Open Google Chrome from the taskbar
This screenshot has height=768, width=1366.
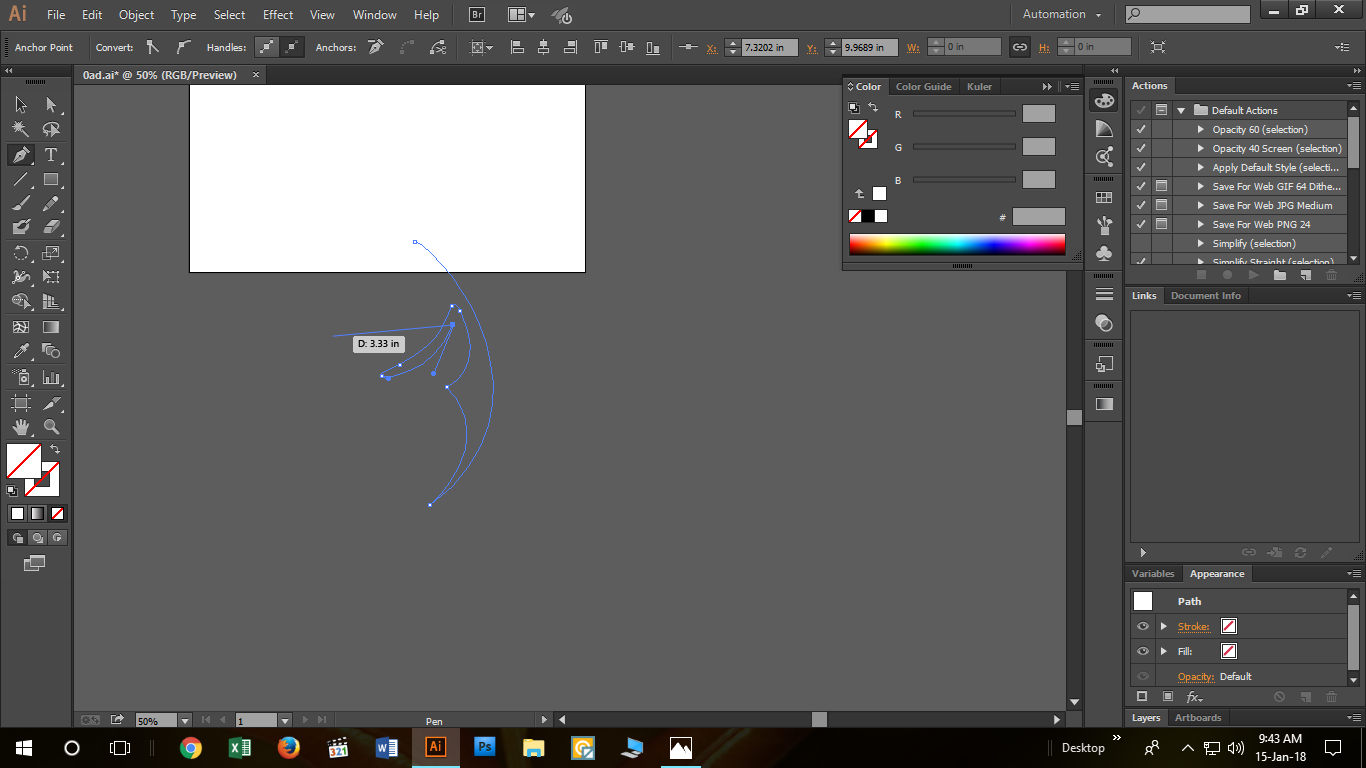pos(190,747)
